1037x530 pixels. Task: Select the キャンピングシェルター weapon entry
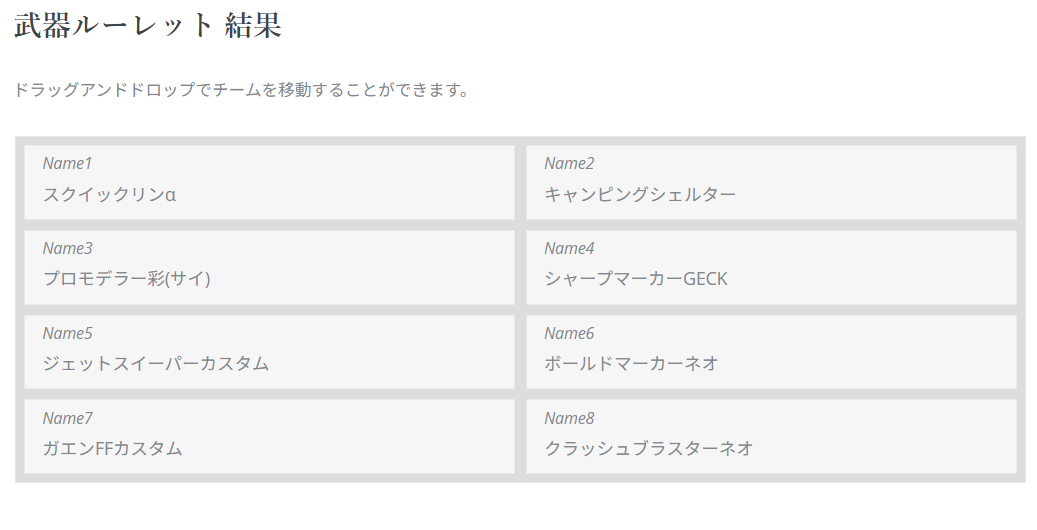(x=640, y=194)
